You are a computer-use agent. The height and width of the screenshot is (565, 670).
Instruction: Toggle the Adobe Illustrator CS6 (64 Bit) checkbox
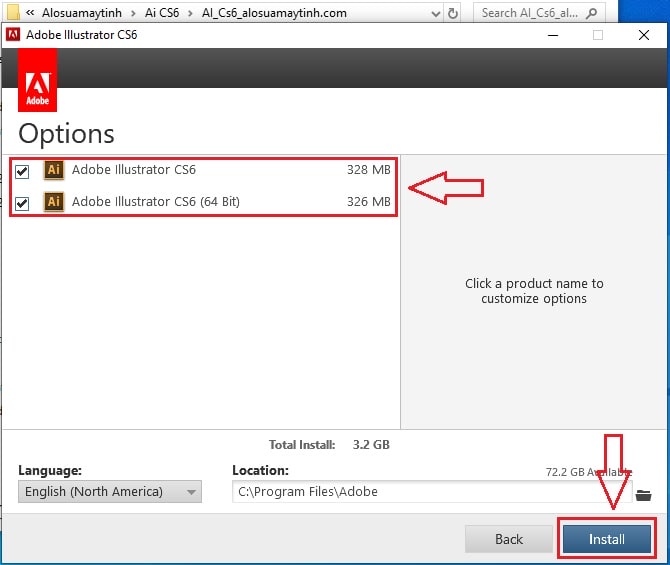click(x=22, y=203)
